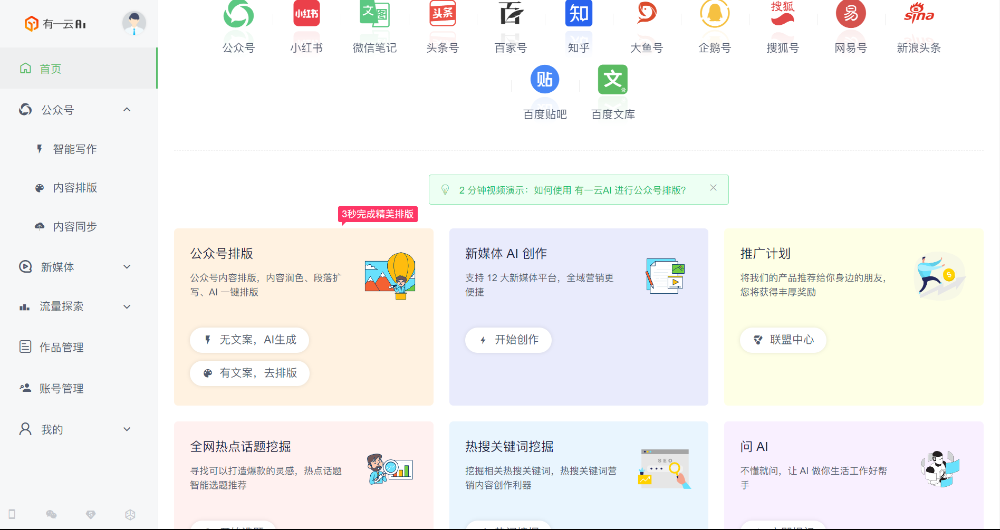The height and width of the screenshot is (530, 1000).
Task: Open the 2 分钟视频演示 demo link
Action: click(x=572, y=190)
